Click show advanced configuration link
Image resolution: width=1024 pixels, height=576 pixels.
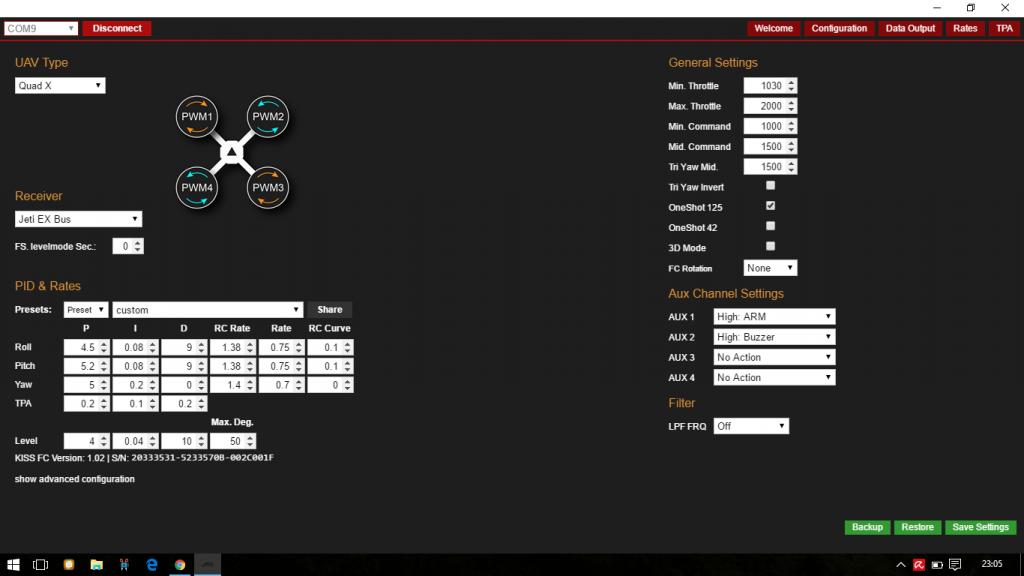(75, 479)
